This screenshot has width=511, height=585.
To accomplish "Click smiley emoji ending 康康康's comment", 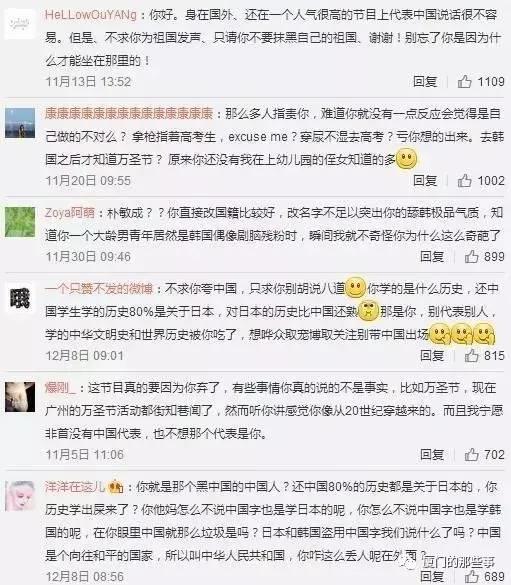I will (406, 159).
